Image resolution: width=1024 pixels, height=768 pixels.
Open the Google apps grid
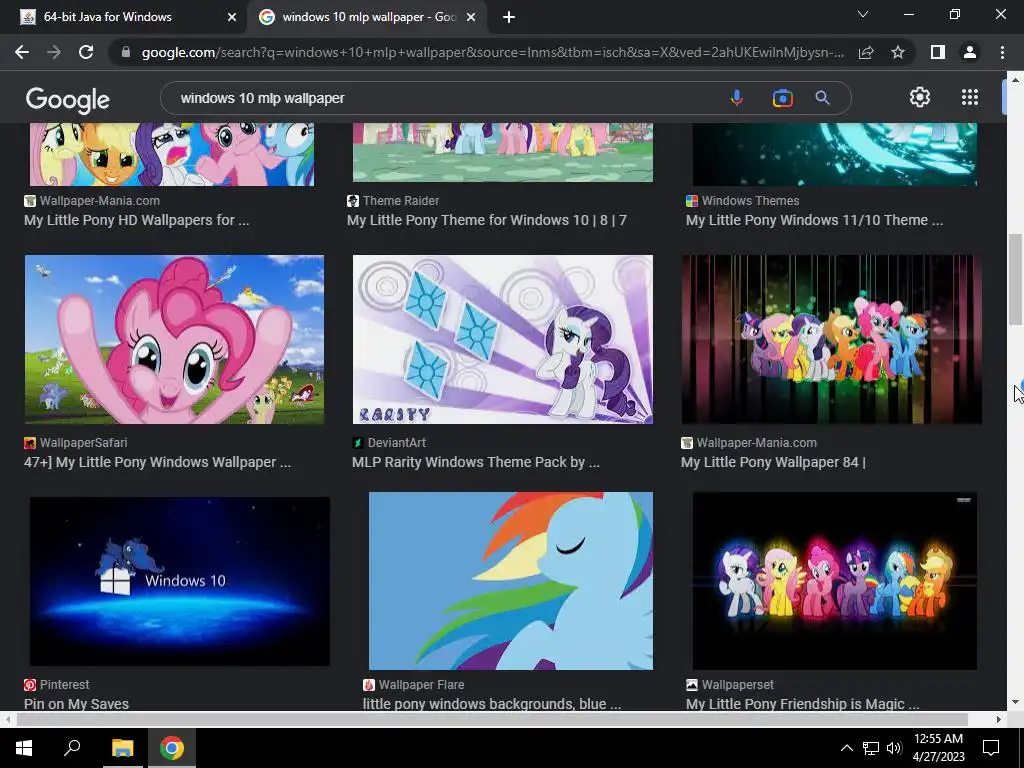970,97
